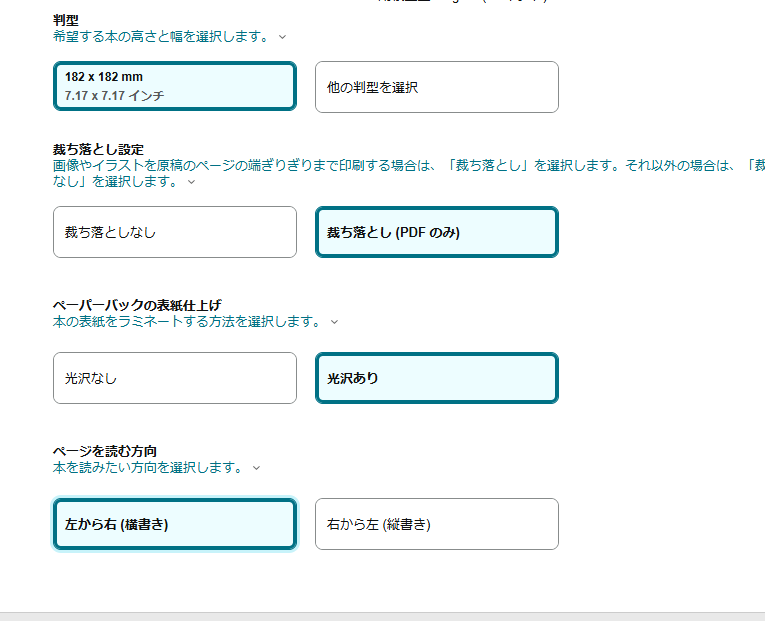The height and width of the screenshot is (623, 765).
Task: Click the ページを読む方向 heading
Action: [105, 451]
